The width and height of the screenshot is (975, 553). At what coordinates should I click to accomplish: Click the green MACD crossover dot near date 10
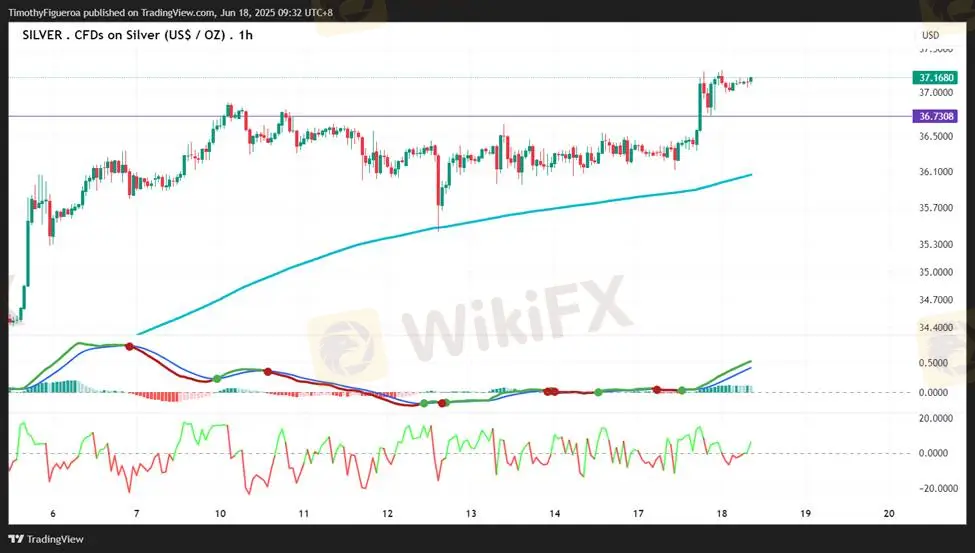pyautogui.click(x=217, y=378)
